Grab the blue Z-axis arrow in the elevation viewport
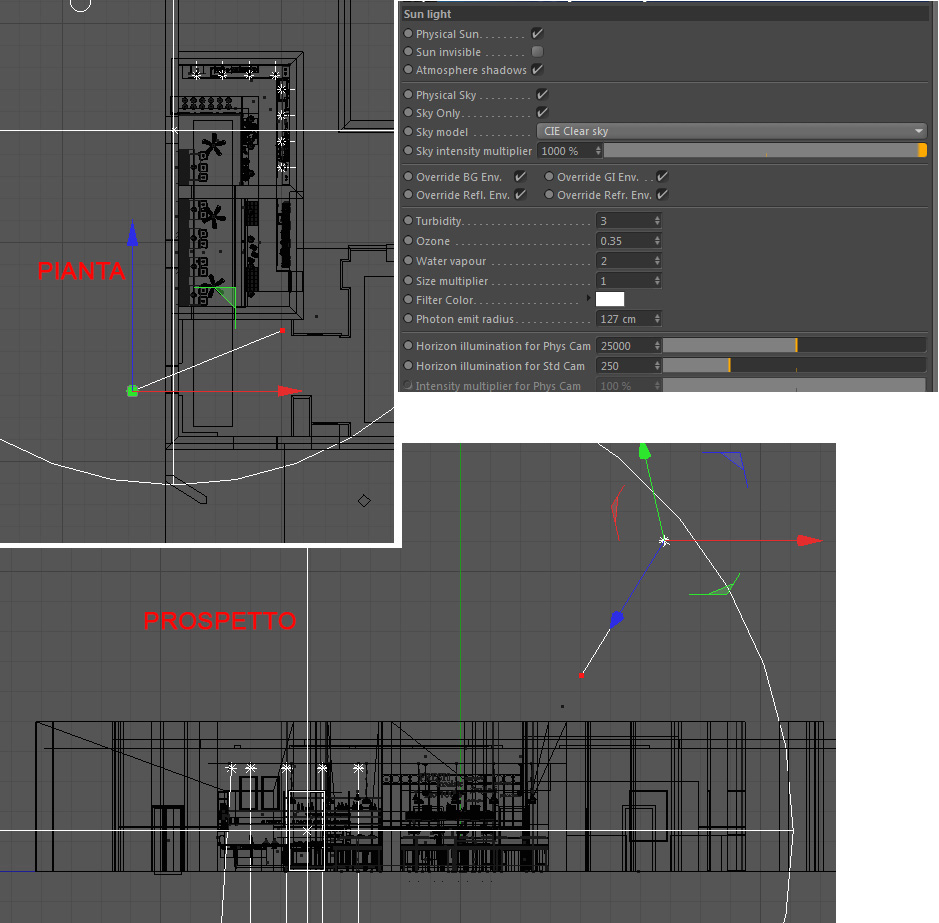 616,619
